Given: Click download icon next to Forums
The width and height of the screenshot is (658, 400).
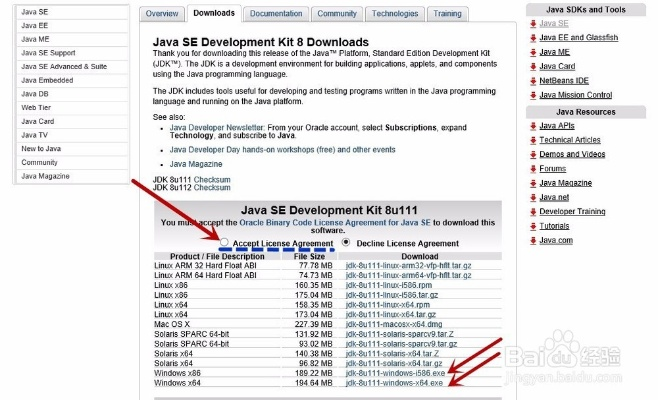Looking at the screenshot, I should (533, 169).
